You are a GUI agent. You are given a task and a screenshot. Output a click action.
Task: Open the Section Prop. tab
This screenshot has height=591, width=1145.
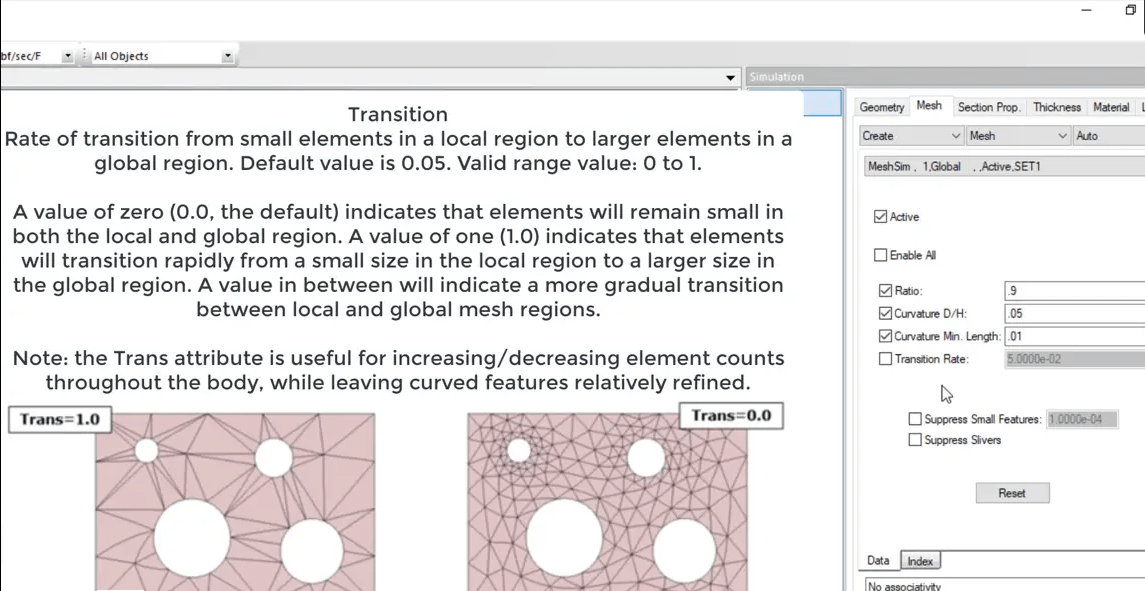(x=989, y=107)
